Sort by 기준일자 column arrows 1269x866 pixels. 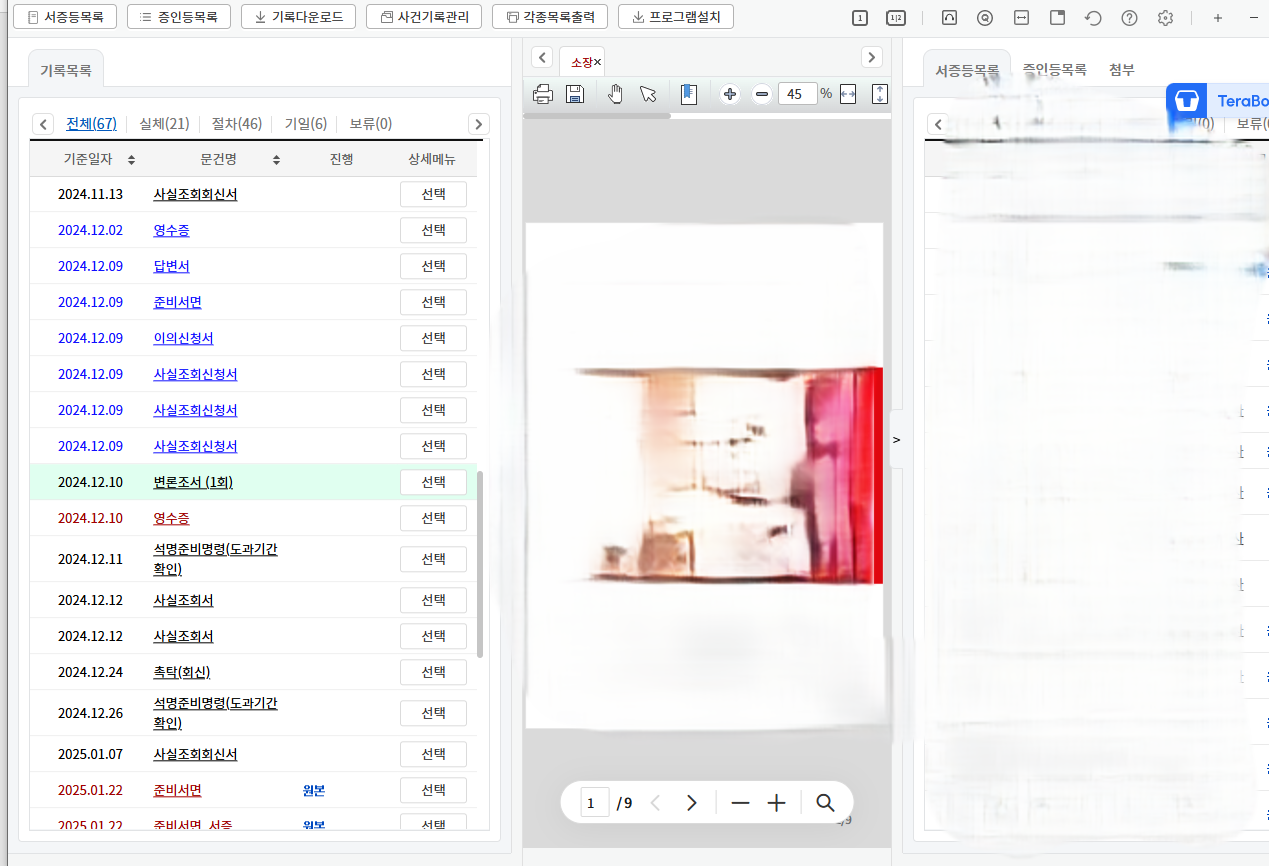pos(131,160)
